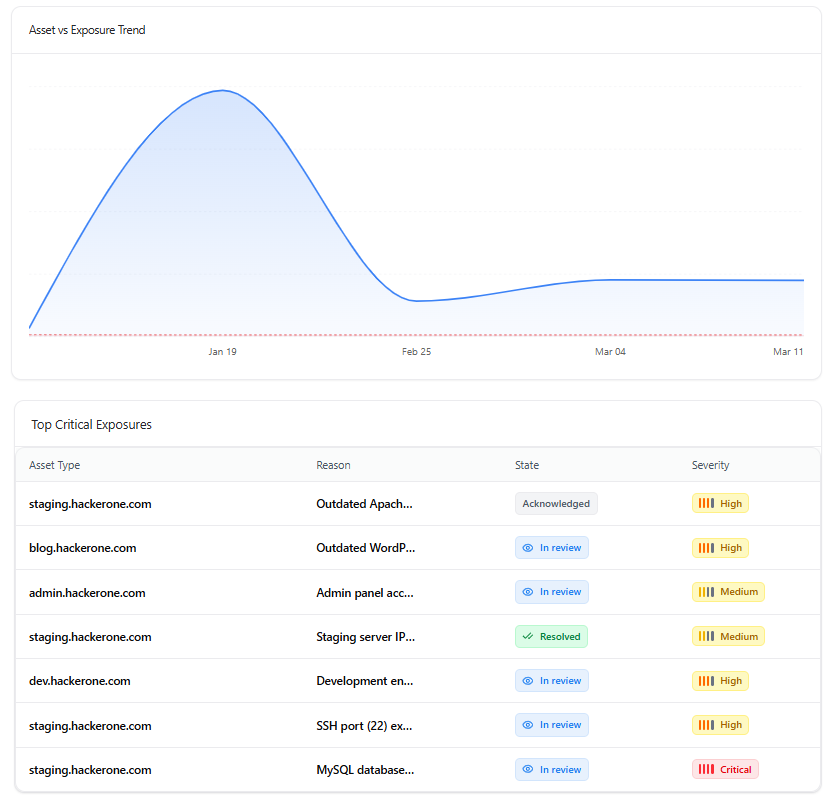Click the SSH port (22) ex... reason

coord(364,726)
